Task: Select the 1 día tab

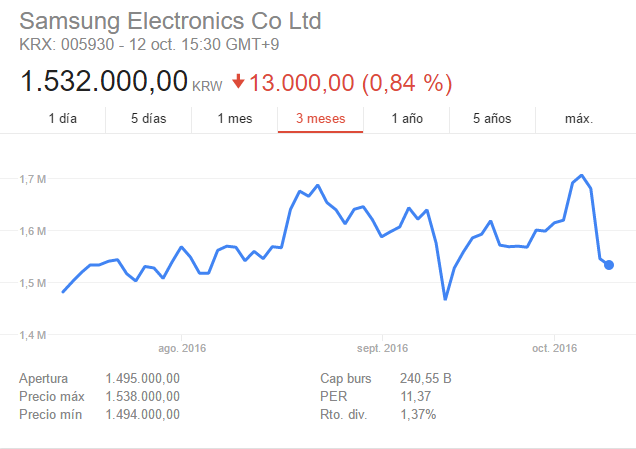Action: pyautogui.click(x=62, y=119)
